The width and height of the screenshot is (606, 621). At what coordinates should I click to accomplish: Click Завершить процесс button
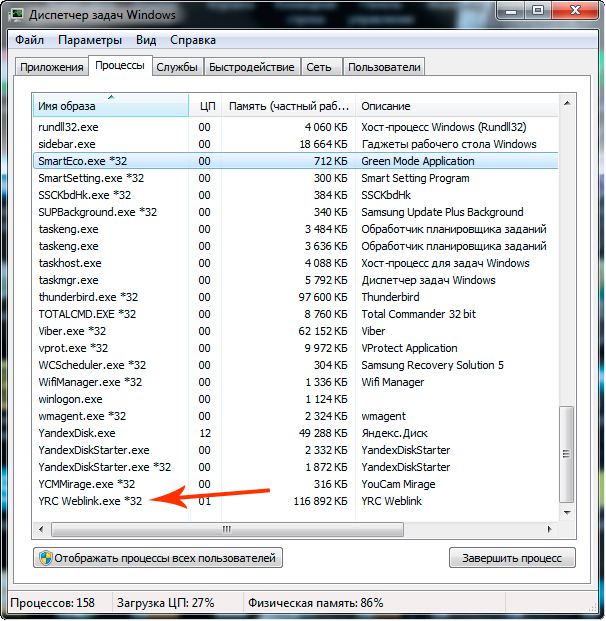pyautogui.click(x=512, y=558)
